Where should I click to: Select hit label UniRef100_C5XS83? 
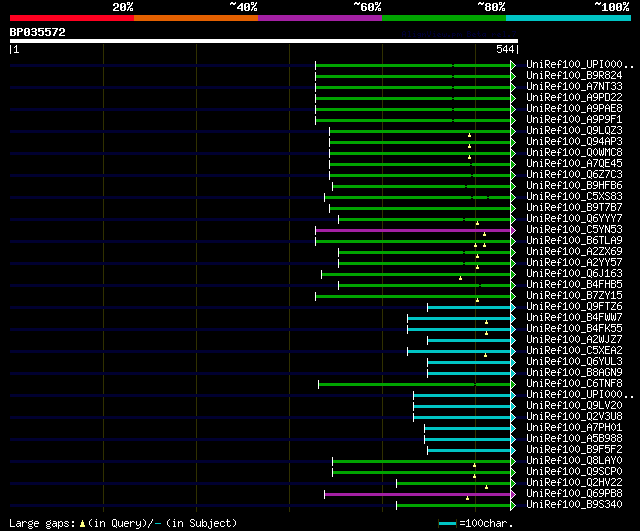574,197
